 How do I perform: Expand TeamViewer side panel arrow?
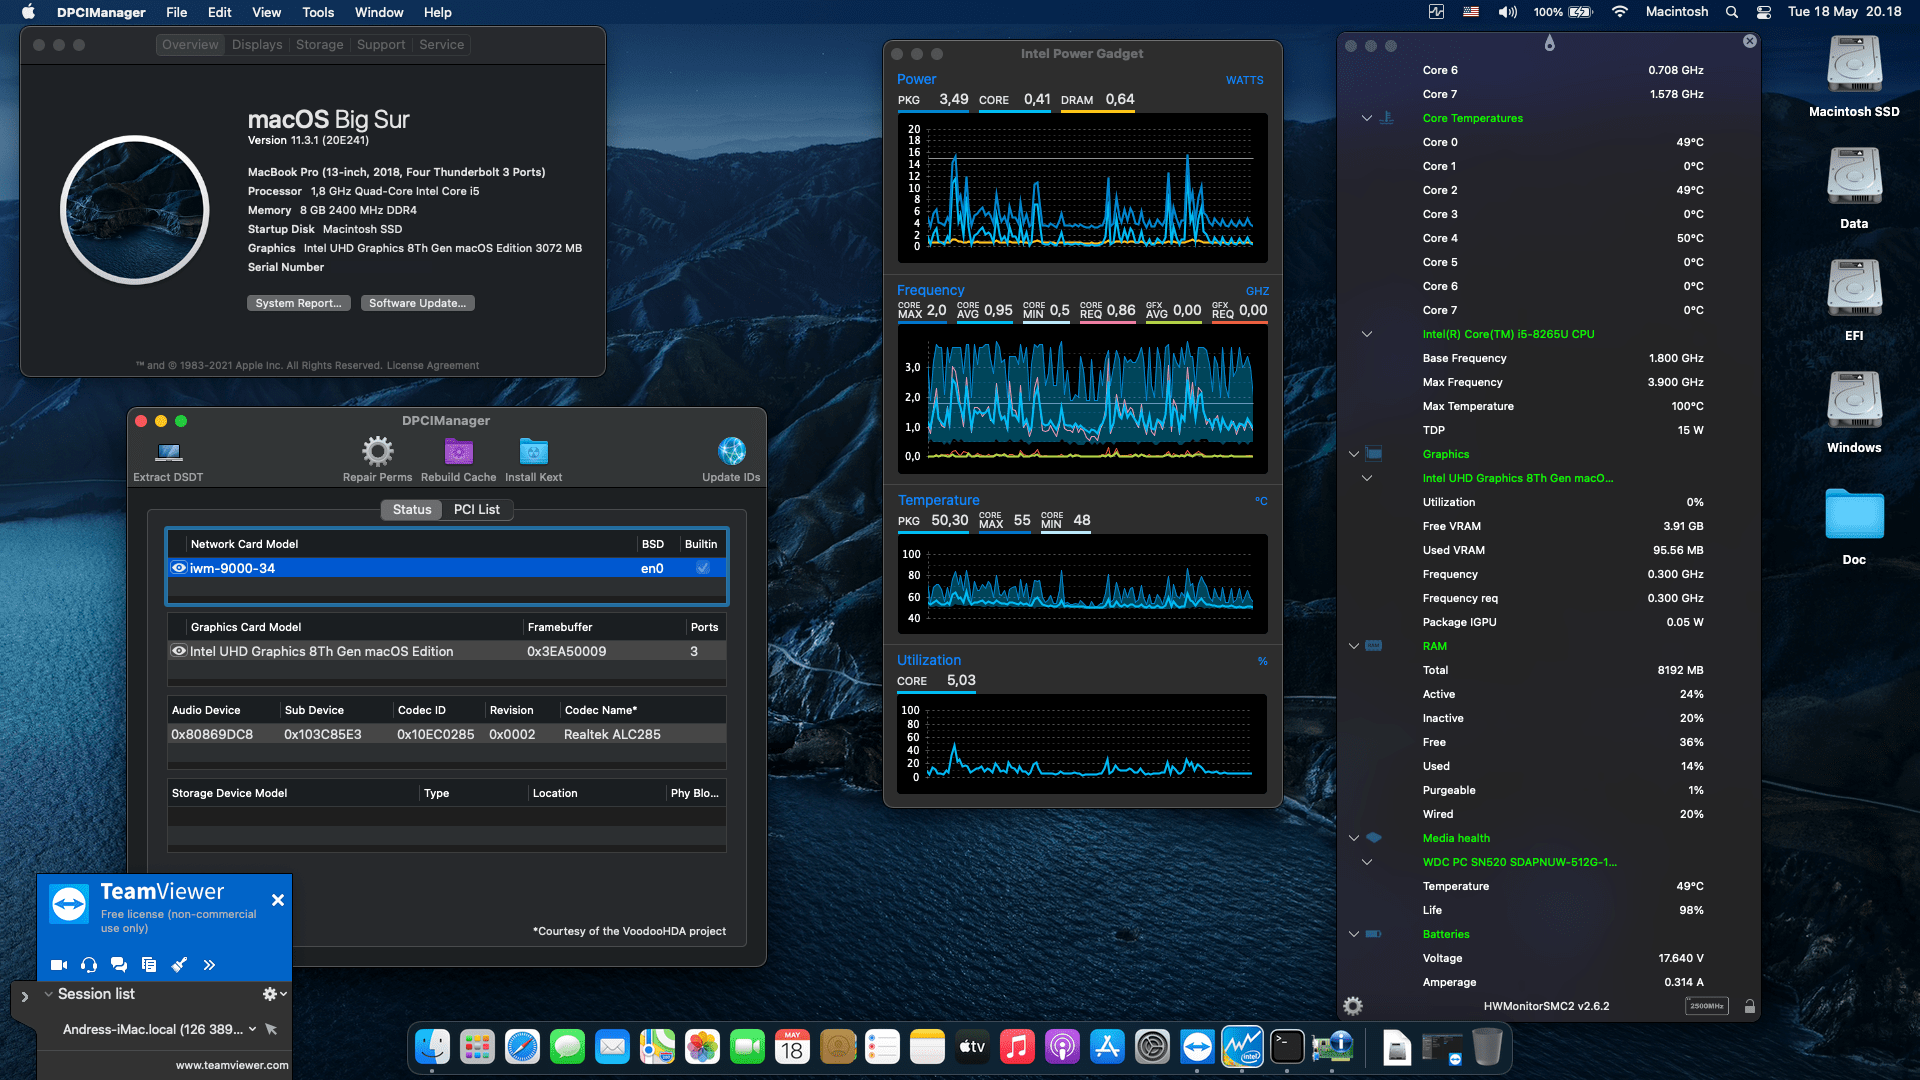tap(24, 996)
